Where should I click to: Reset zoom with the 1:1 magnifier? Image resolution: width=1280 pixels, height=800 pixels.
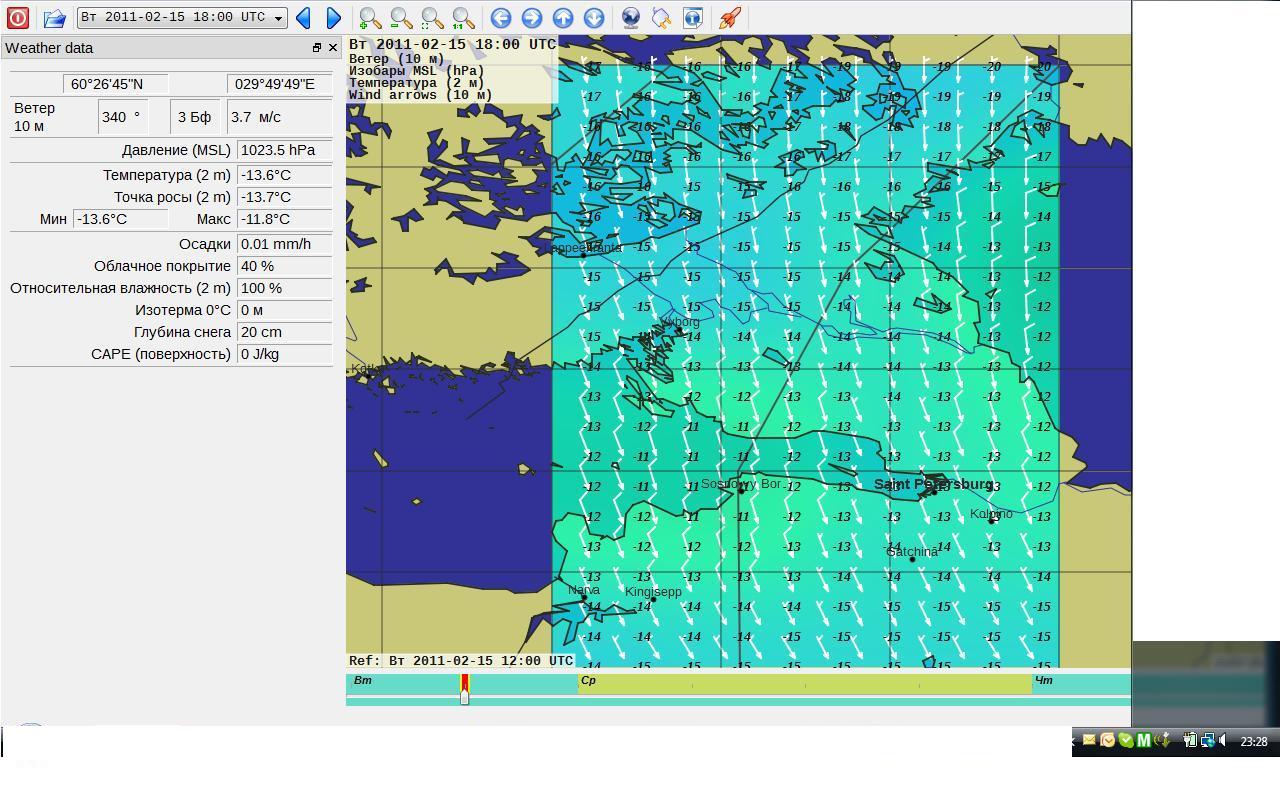pyautogui.click(x=463, y=17)
